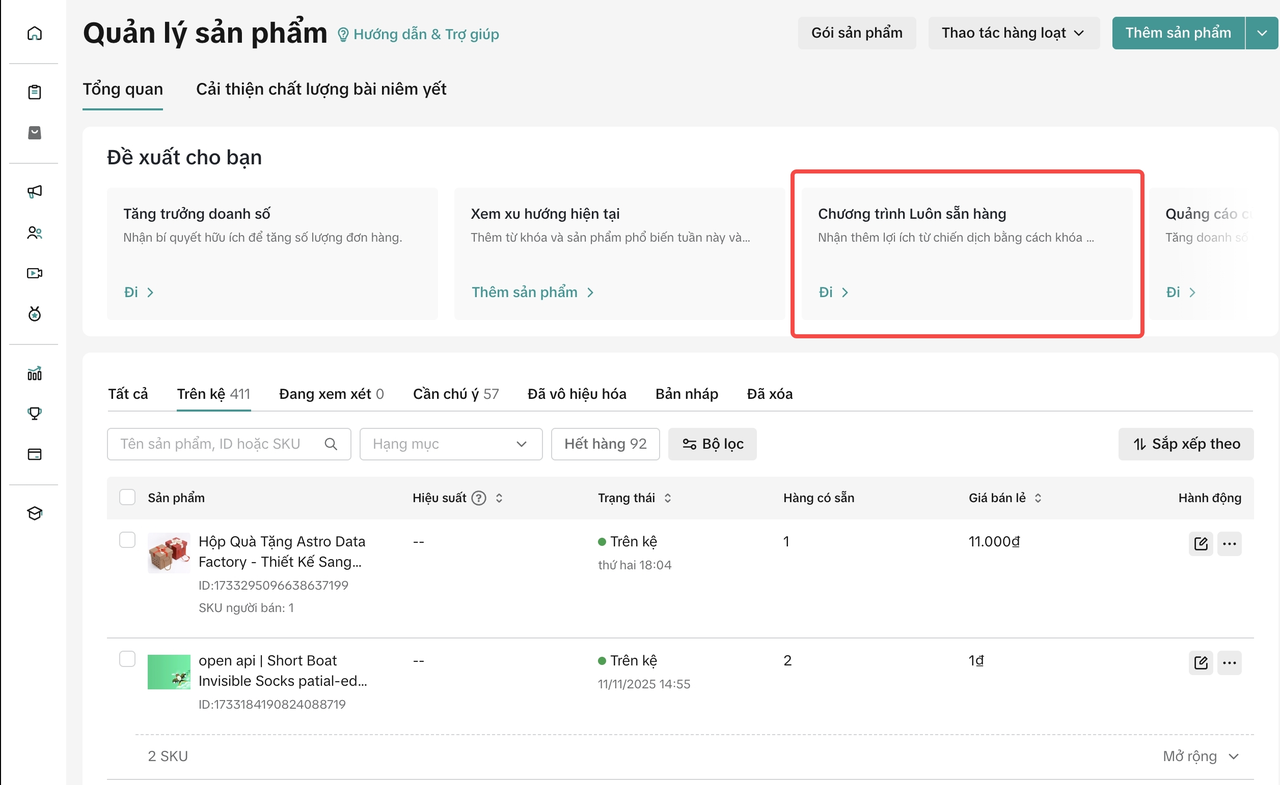Image resolution: width=1280 pixels, height=785 pixels.
Task: Expand the Thao tác hàng loạt dropdown
Action: [x=1013, y=33]
